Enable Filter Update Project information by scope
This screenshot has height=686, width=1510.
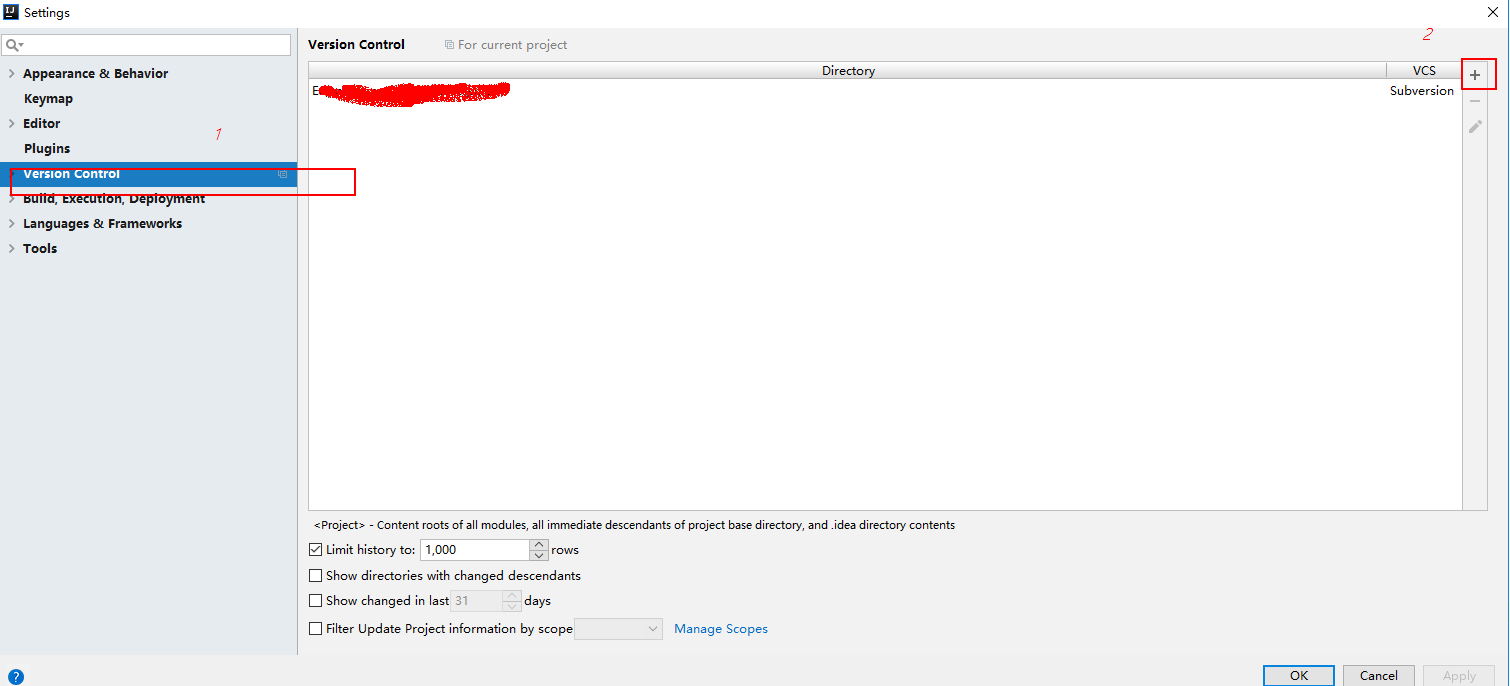click(316, 629)
